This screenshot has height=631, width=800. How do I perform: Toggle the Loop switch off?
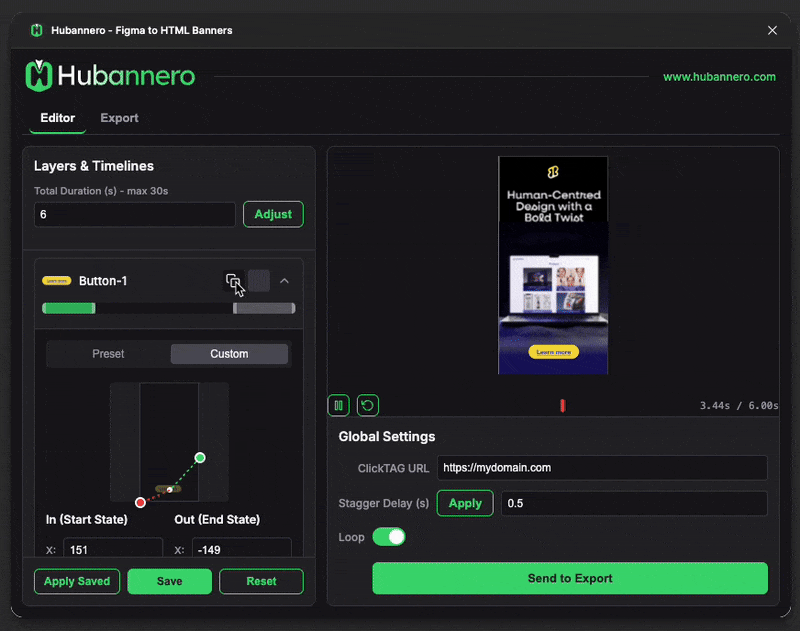(389, 537)
